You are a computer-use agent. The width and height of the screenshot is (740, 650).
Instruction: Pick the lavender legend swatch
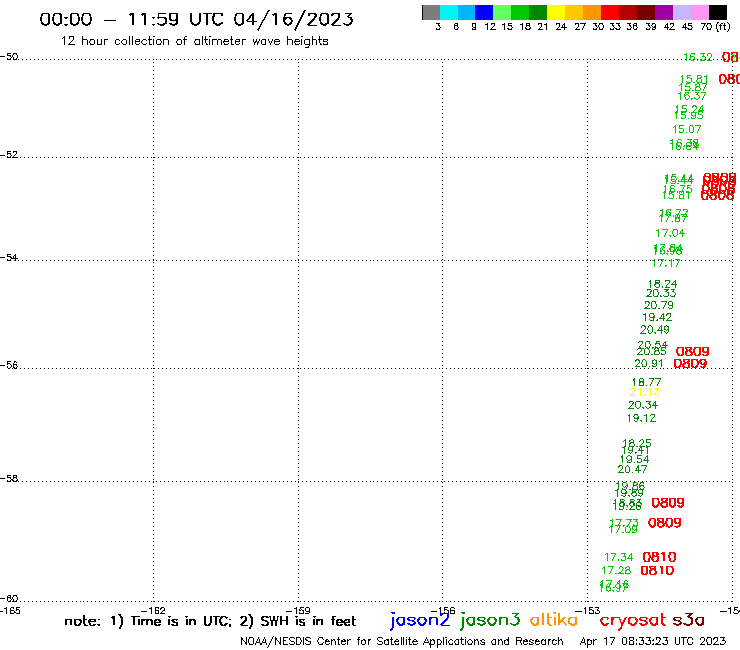coord(682,12)
